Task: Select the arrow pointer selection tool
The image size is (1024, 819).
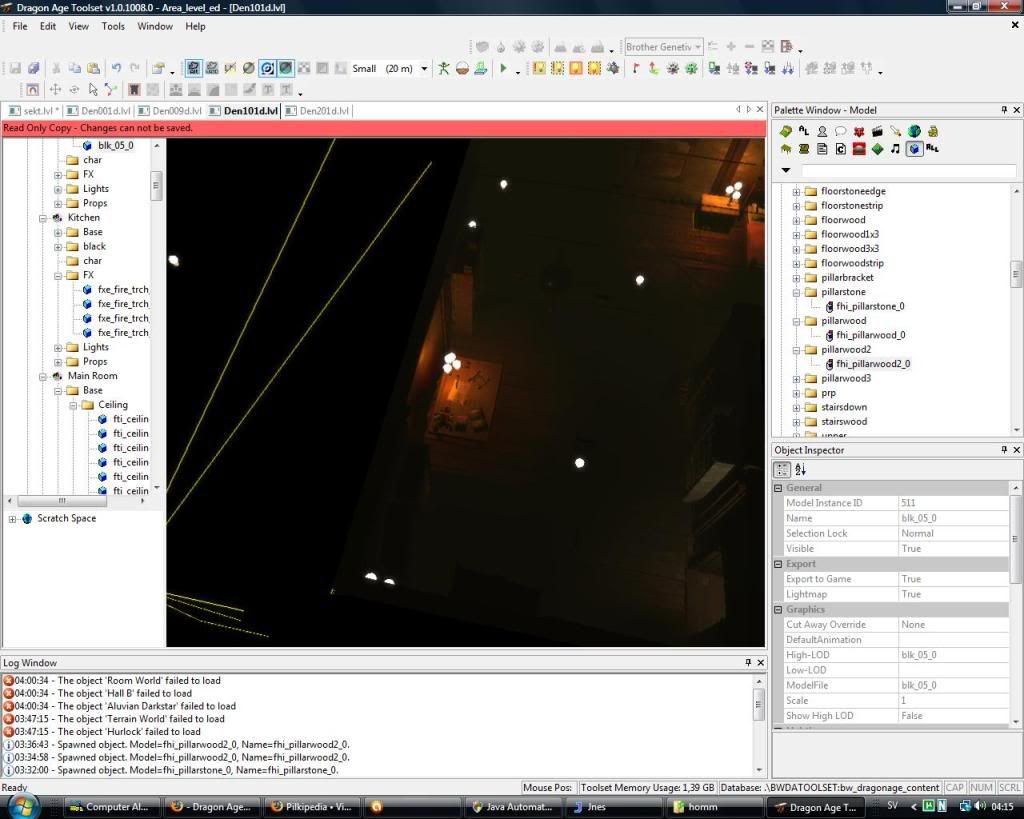Action: coord(93,90)
